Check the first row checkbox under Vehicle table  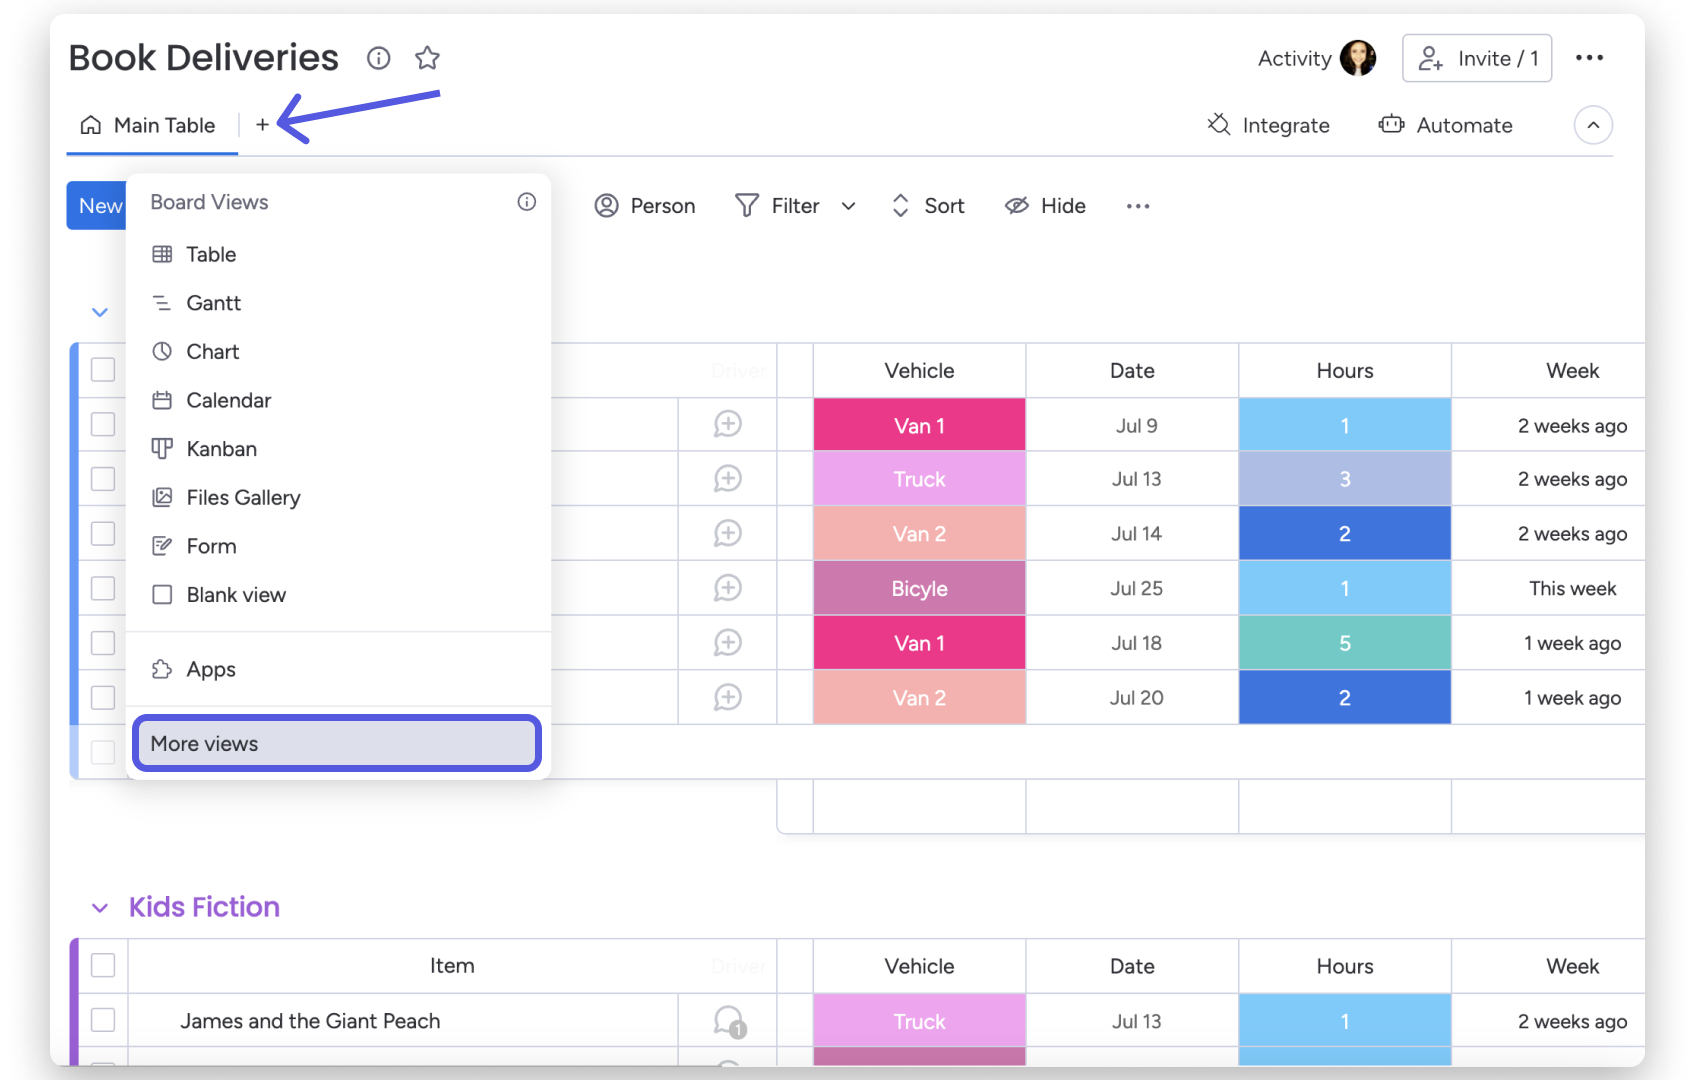(x=103, y=424)
